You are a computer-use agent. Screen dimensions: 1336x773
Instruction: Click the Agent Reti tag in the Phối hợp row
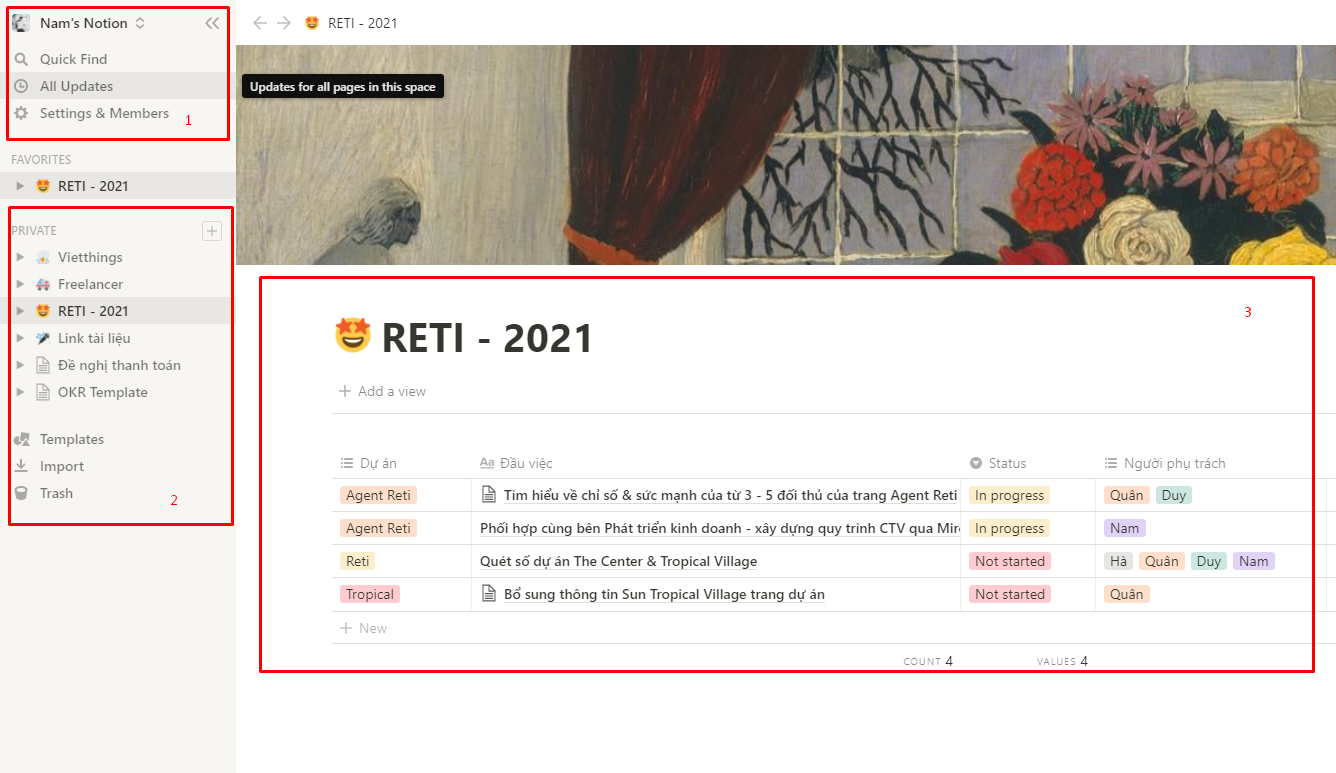(378, 528)
